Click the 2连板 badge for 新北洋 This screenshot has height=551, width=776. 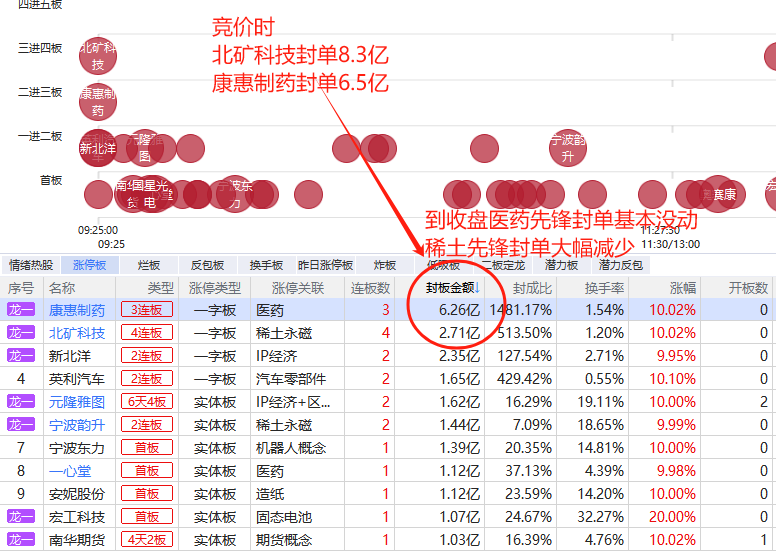point(146,355)
